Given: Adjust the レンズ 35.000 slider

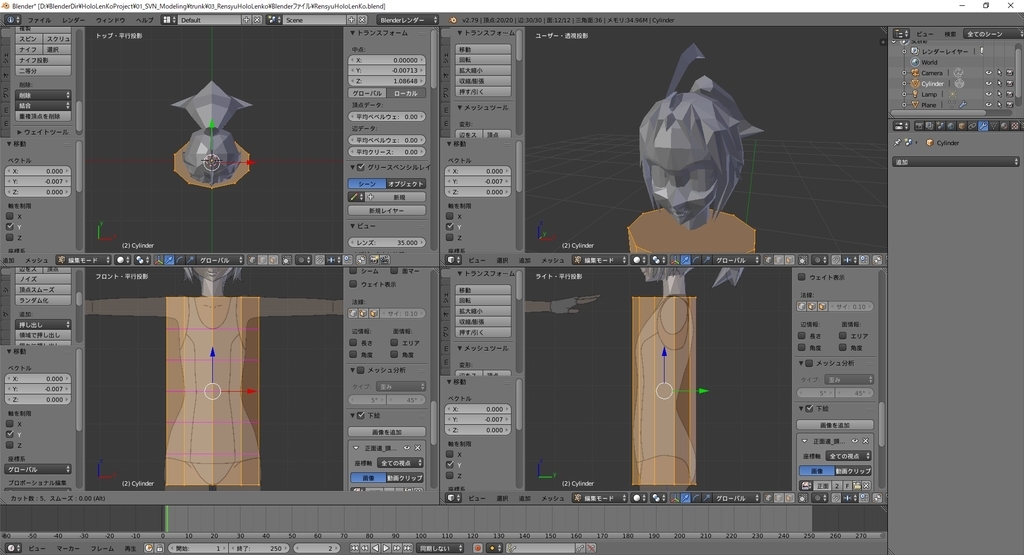Looking at the screenshot, I should [387, 242].
